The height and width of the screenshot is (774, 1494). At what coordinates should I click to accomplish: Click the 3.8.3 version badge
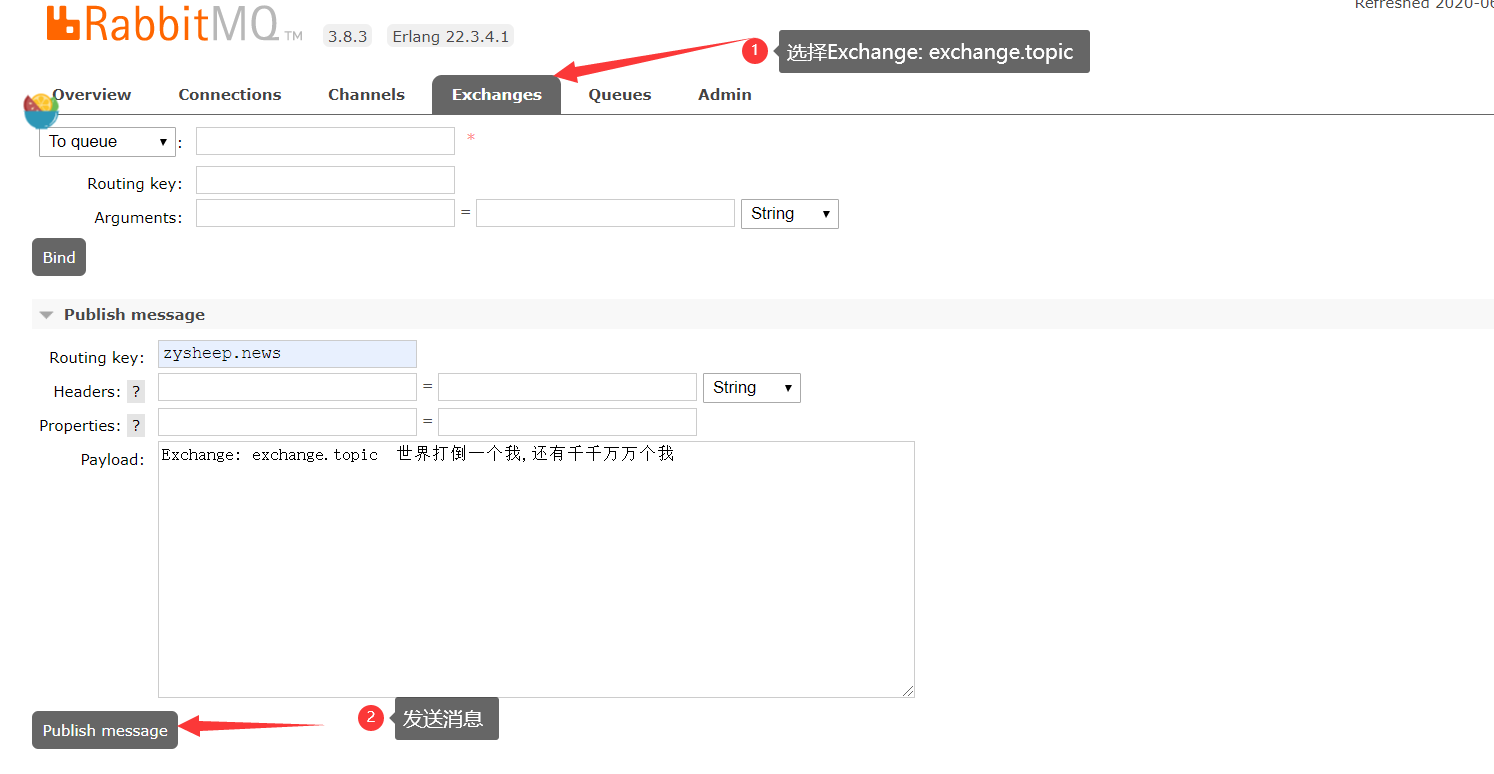[x=347, y=37]
